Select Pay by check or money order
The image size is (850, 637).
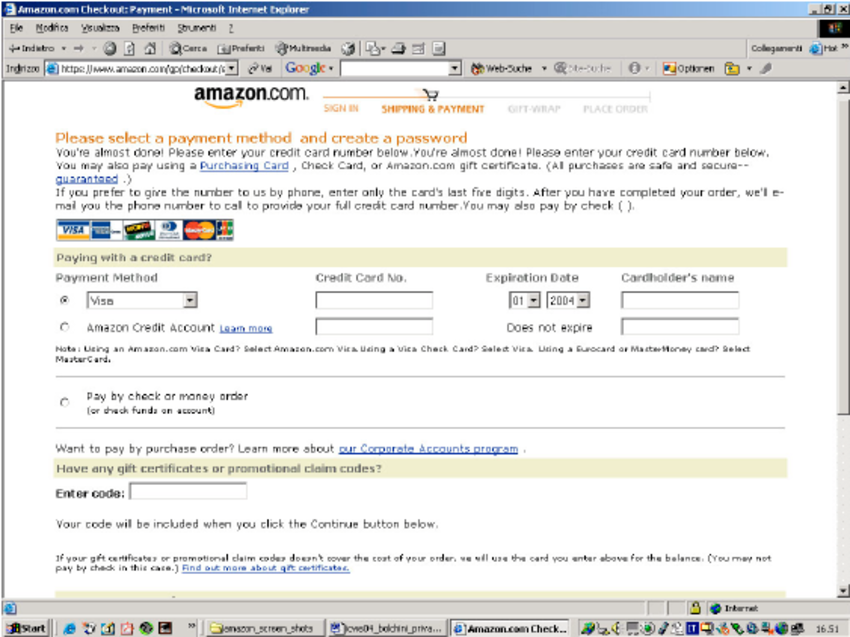click(x=65, y=402)
